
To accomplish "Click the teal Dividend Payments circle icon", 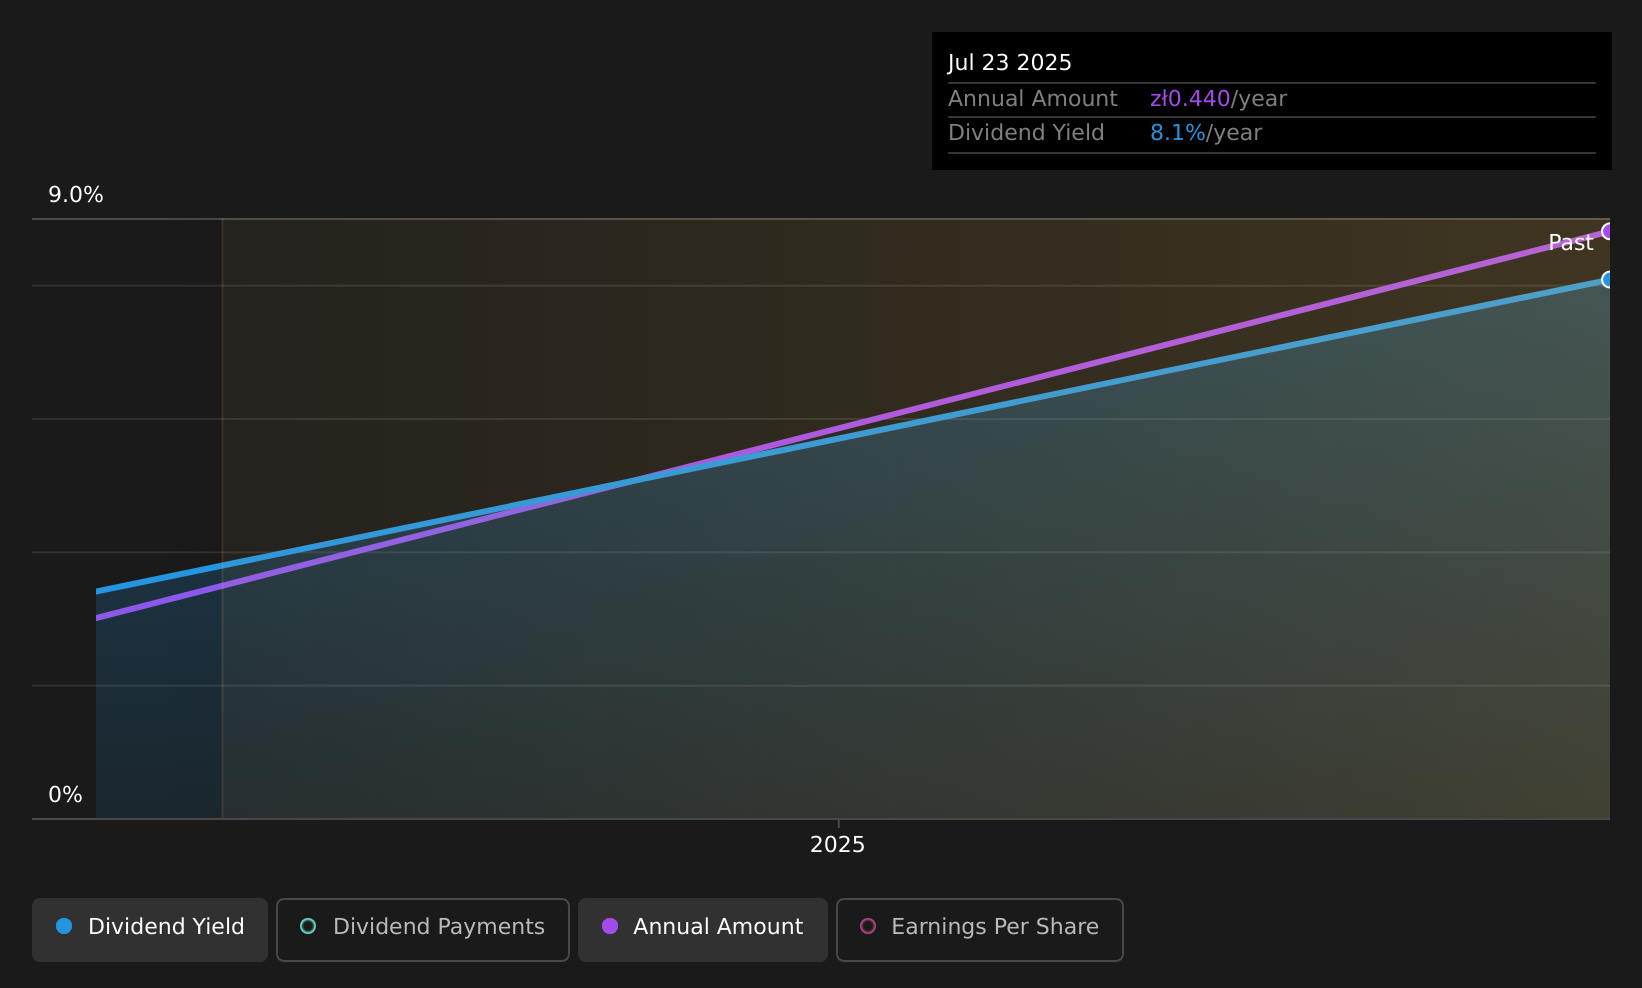I will click(308, 926).
